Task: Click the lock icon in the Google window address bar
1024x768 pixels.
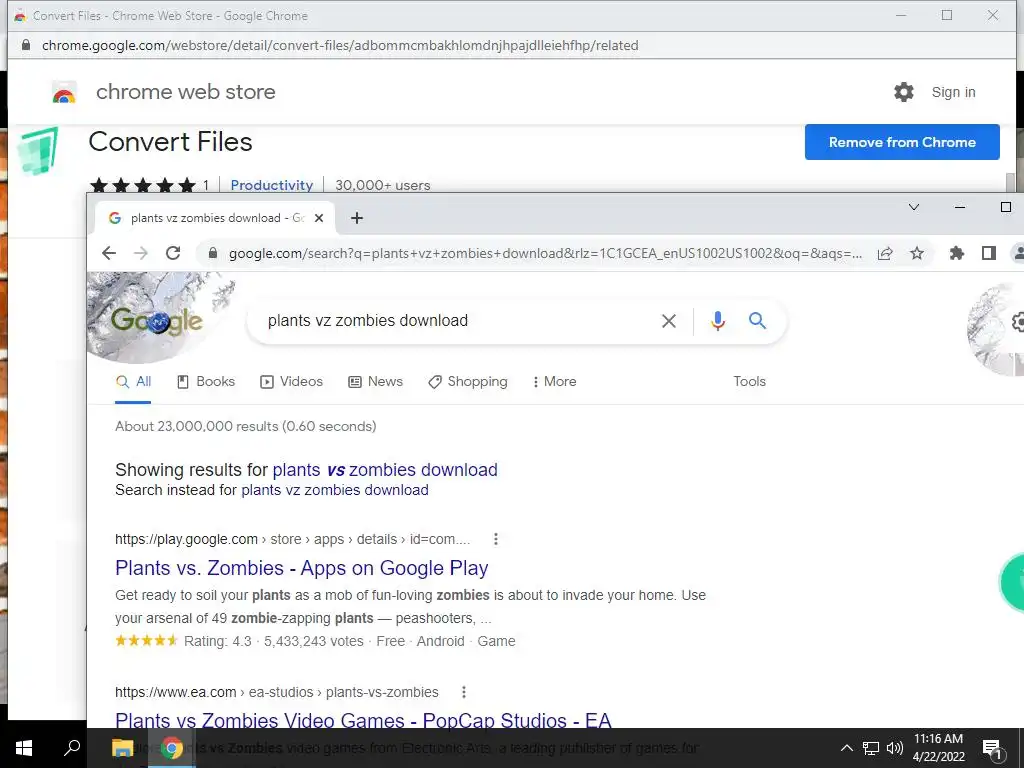Action: coord(213,253)
